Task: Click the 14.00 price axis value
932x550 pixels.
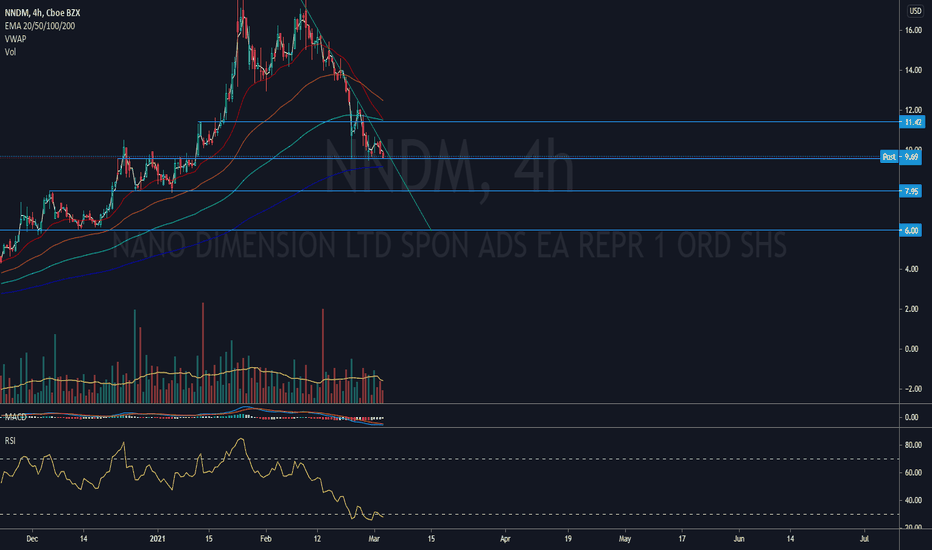Action: point(913,70)
